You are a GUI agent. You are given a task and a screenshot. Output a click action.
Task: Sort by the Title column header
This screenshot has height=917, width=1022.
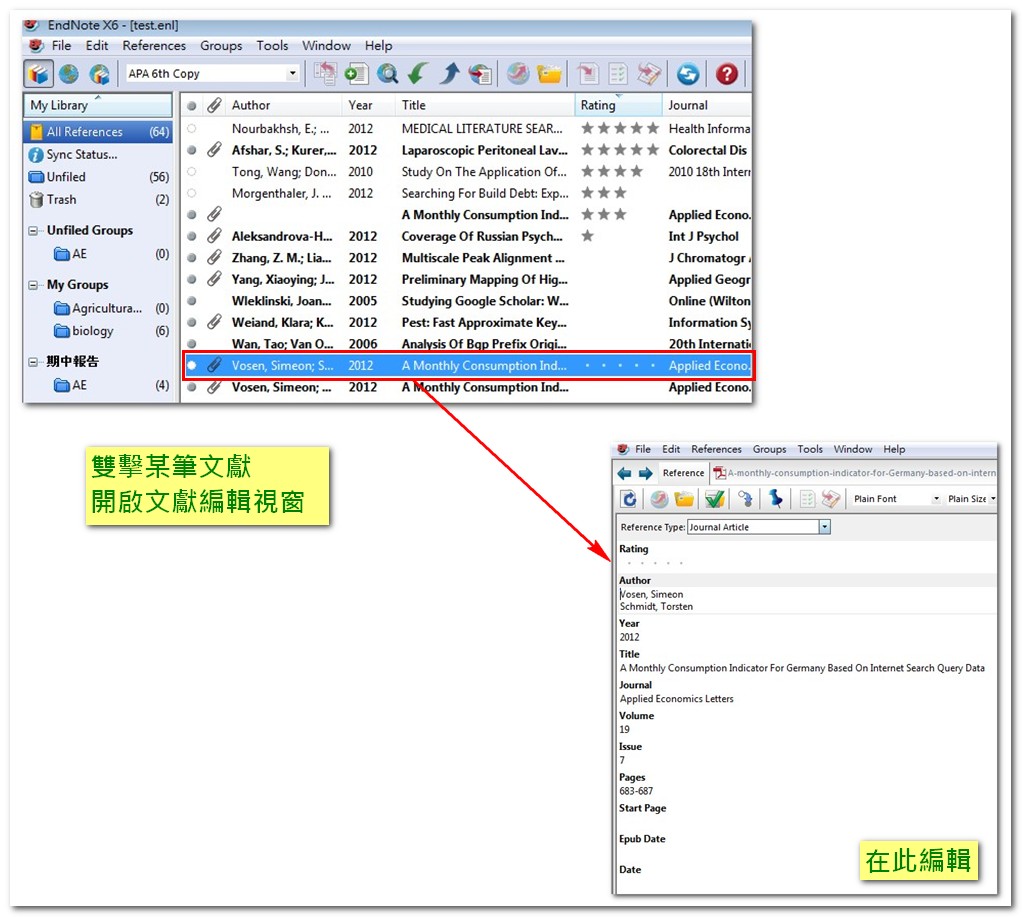pyautogui.click(x=484, y=105)
